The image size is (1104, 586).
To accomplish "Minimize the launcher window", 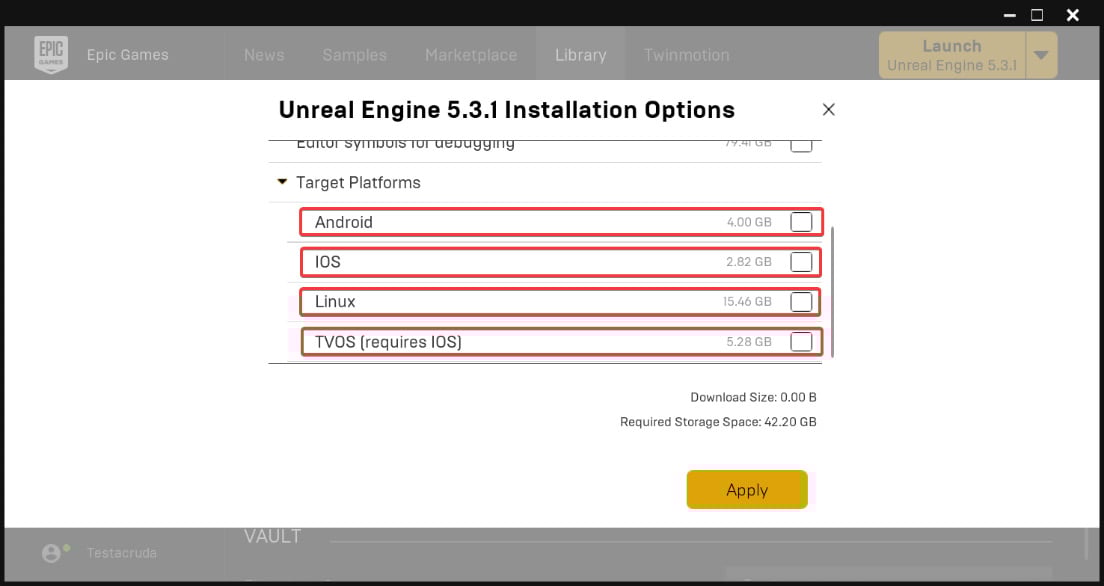I will (x=1010, y=15).
